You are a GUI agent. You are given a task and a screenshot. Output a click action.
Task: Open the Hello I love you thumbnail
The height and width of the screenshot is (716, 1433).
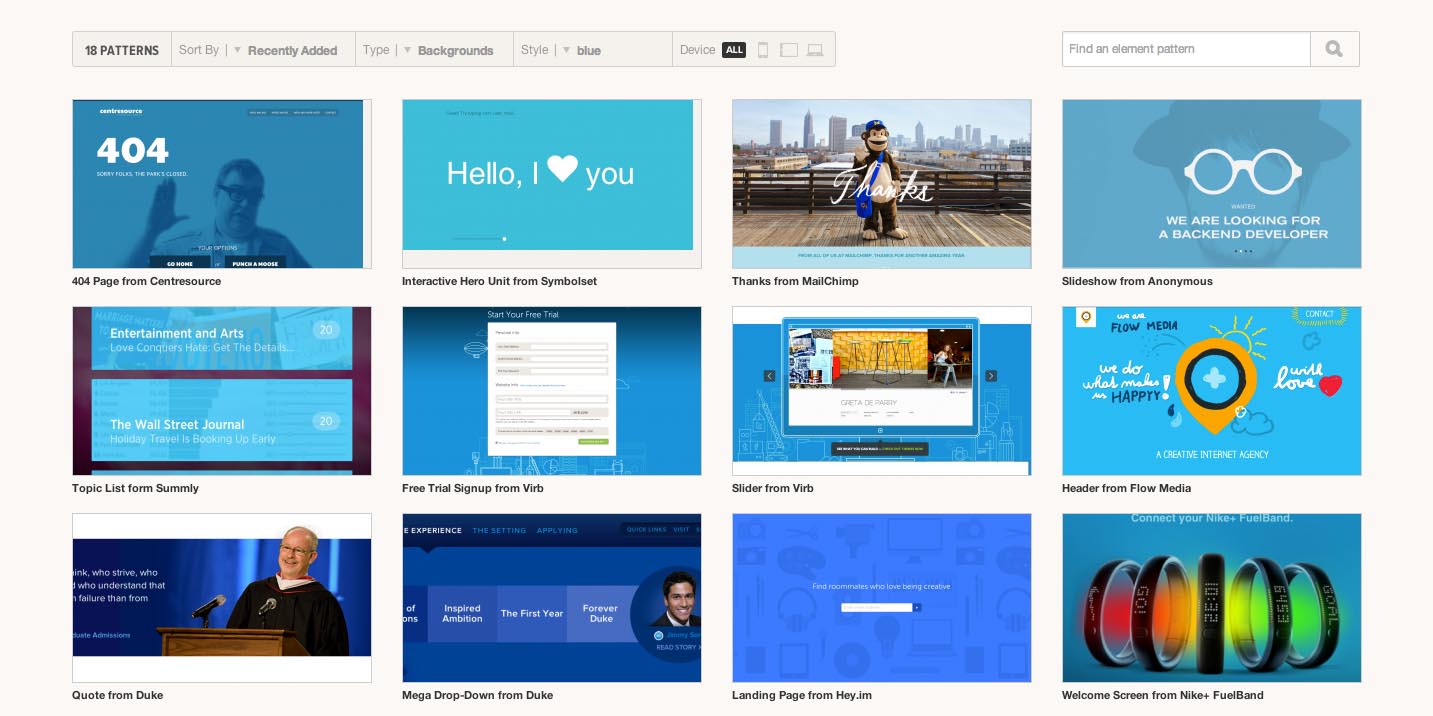(x=552, y=184)
